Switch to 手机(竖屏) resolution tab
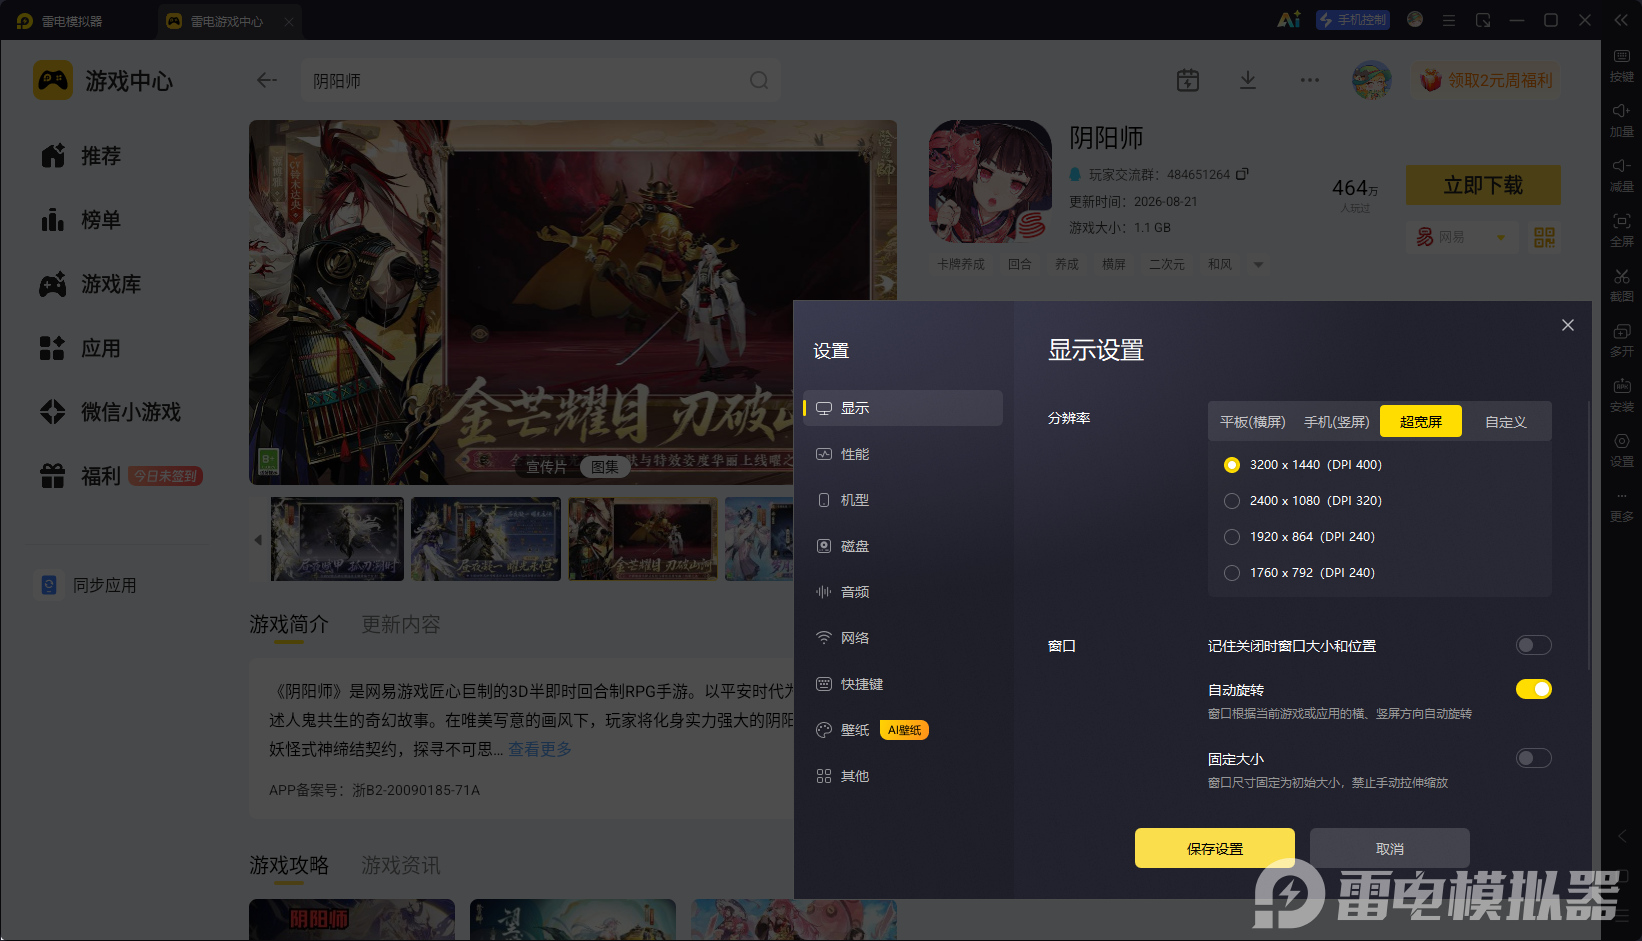1642x941 pixels. click(1337, 422)
